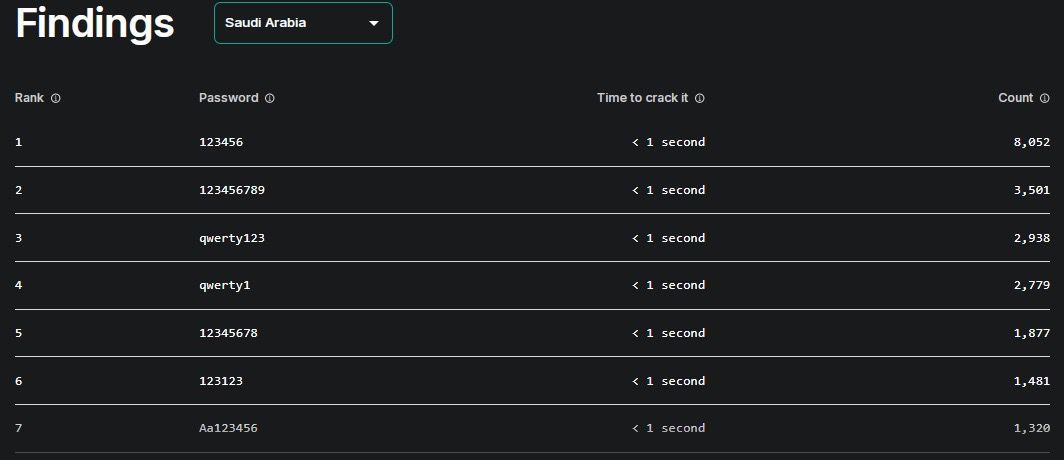Select the Password column header
Viewport: 1064px width, 475px height.
click(x=229, y=98)
